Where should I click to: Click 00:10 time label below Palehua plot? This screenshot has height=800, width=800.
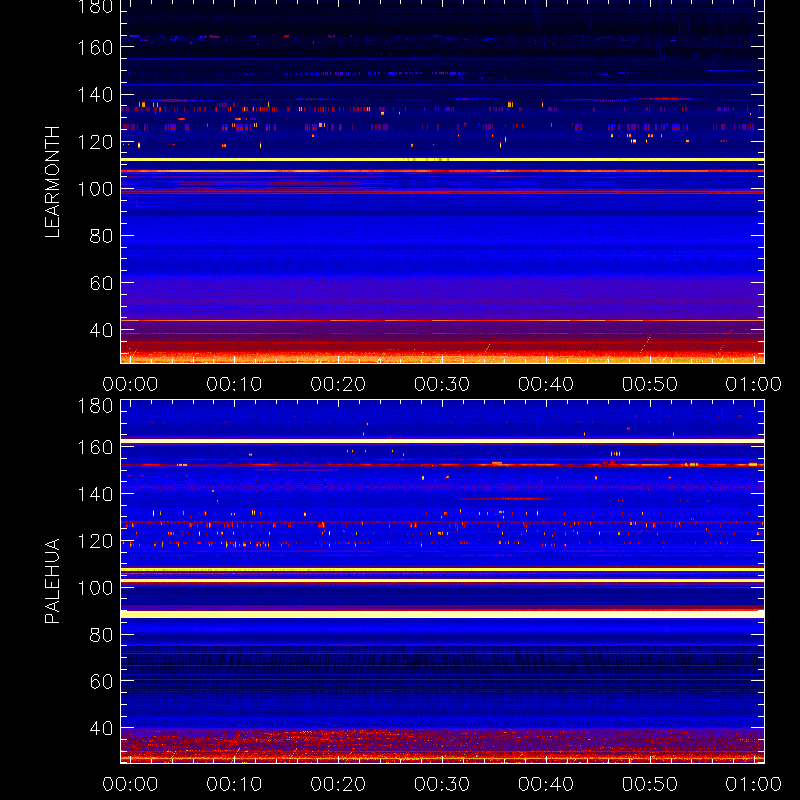point(234,784)
